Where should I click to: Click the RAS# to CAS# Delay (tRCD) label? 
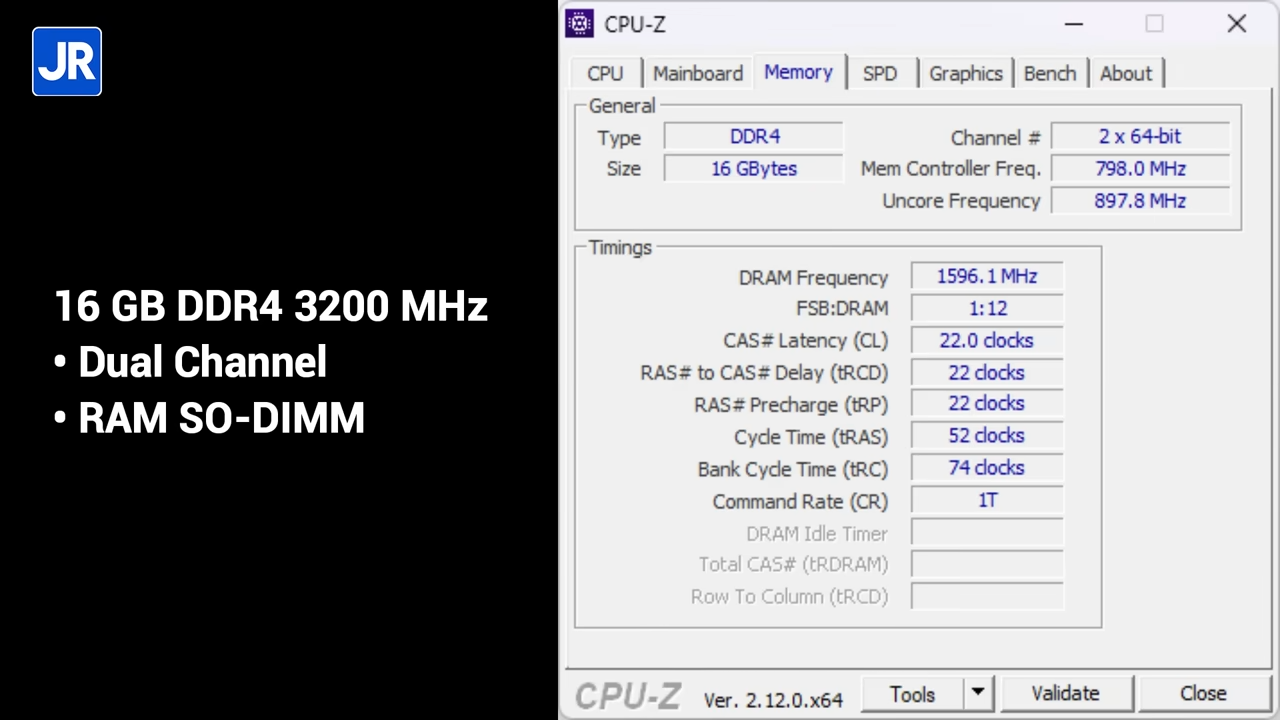(x=764, y=373)
